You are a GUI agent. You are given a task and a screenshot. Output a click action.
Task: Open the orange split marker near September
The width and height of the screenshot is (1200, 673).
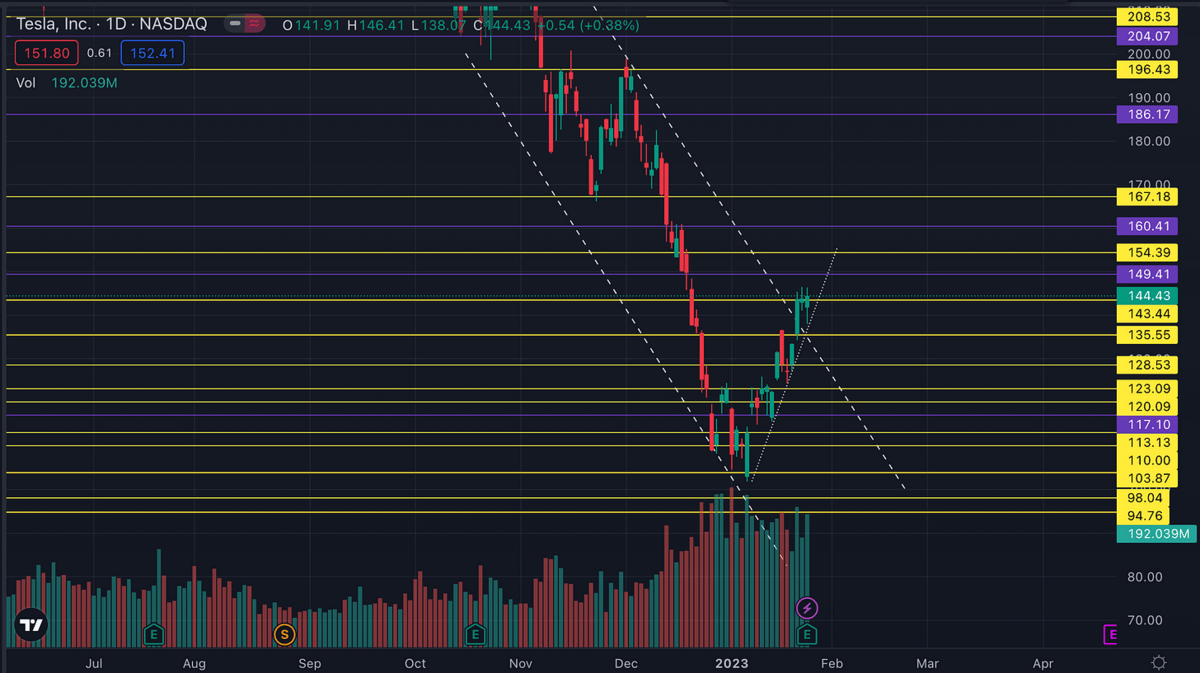click(x=285, y=633)
